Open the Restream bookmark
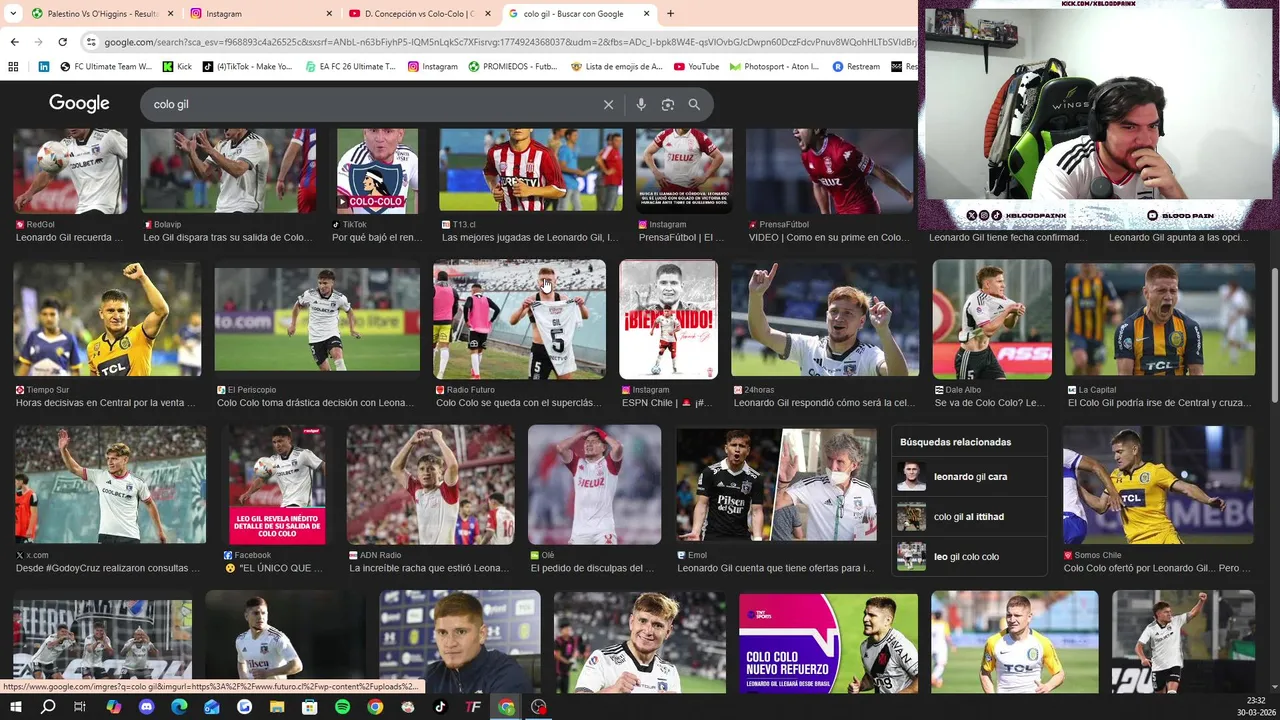This screenshot has height=720, width=1280. pyautogui.click(x=856, y=67)
